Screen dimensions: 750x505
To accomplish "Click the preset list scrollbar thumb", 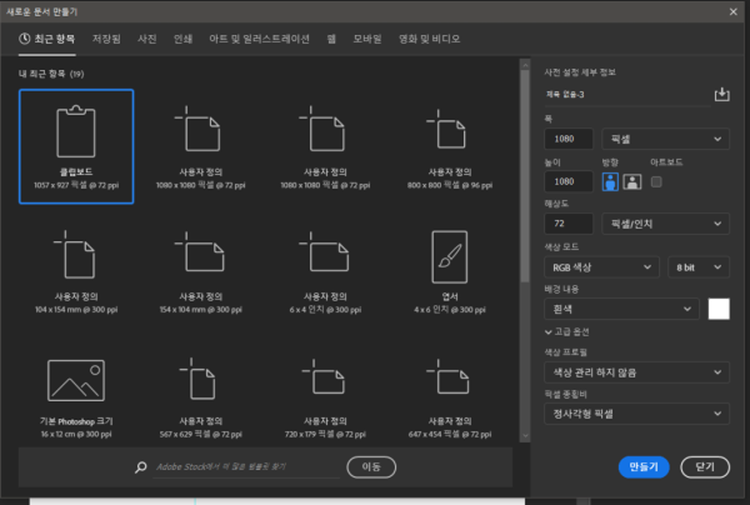I will (x=525, y=176).
